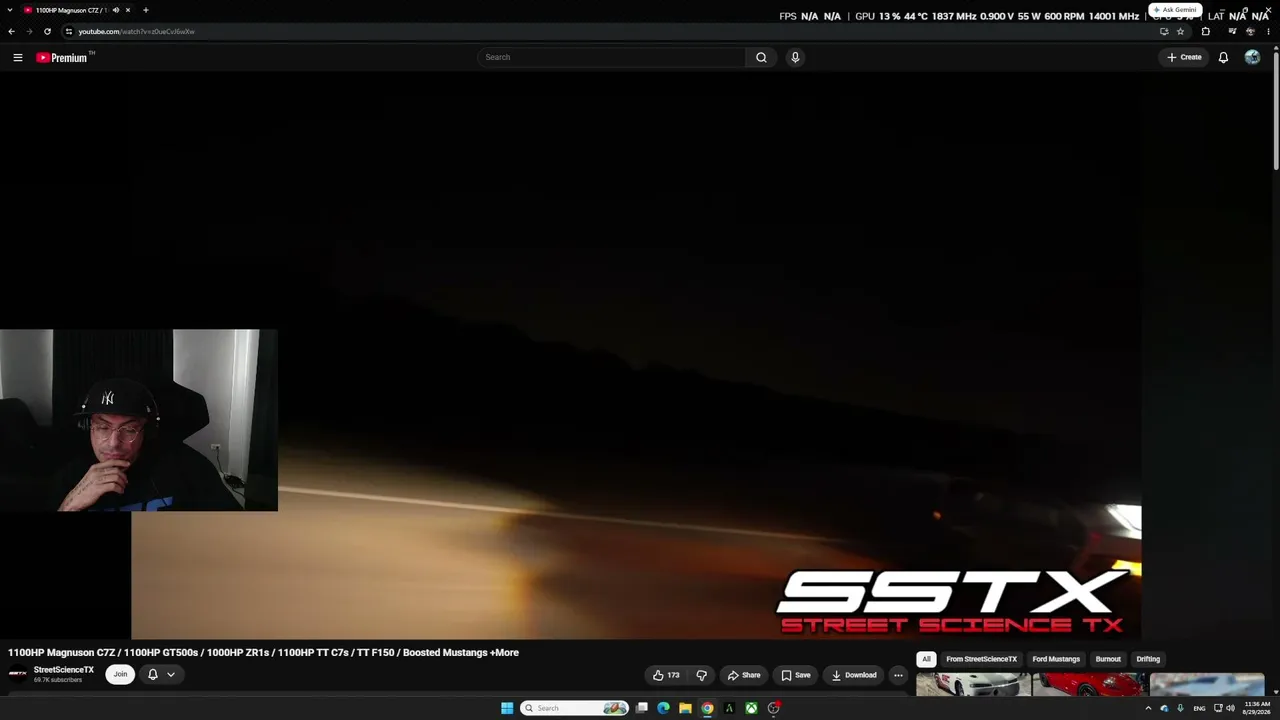Start voice search with the microphone
Viewport: 1280px width, 720px height.
click(x=795, y=57)
